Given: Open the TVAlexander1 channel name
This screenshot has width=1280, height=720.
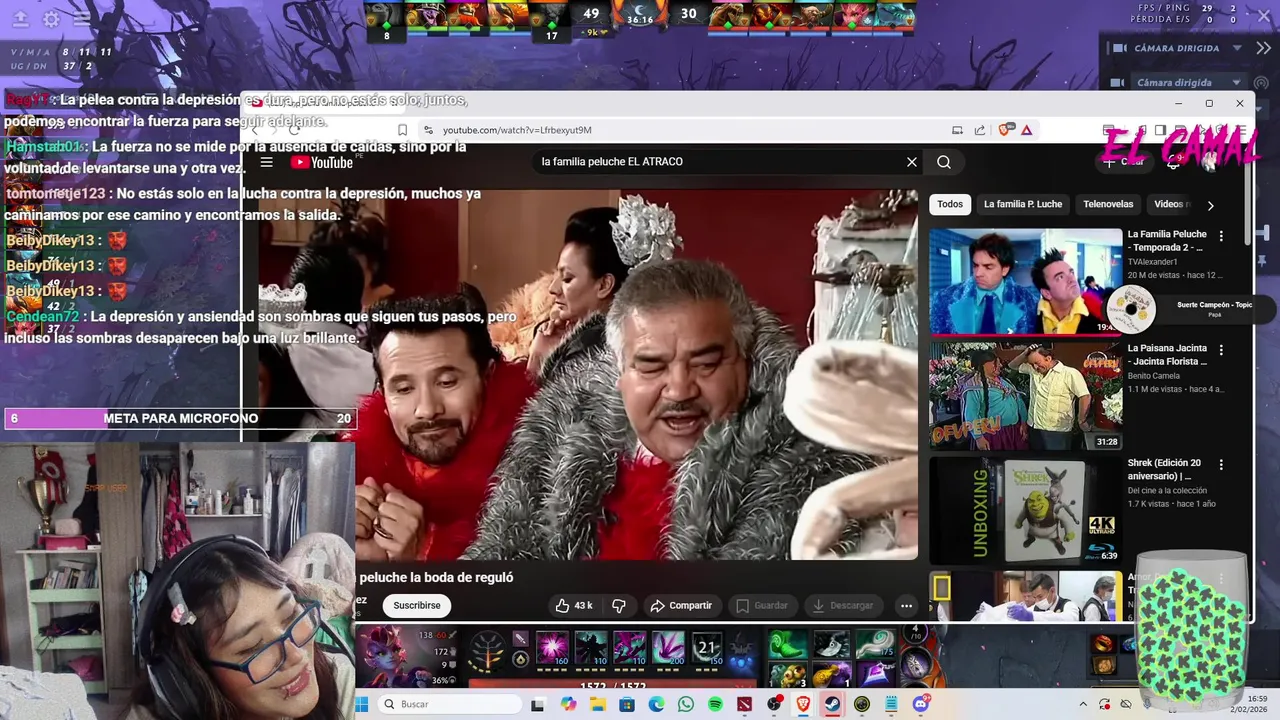Looking at the screenshot, I should (1152, 262).
